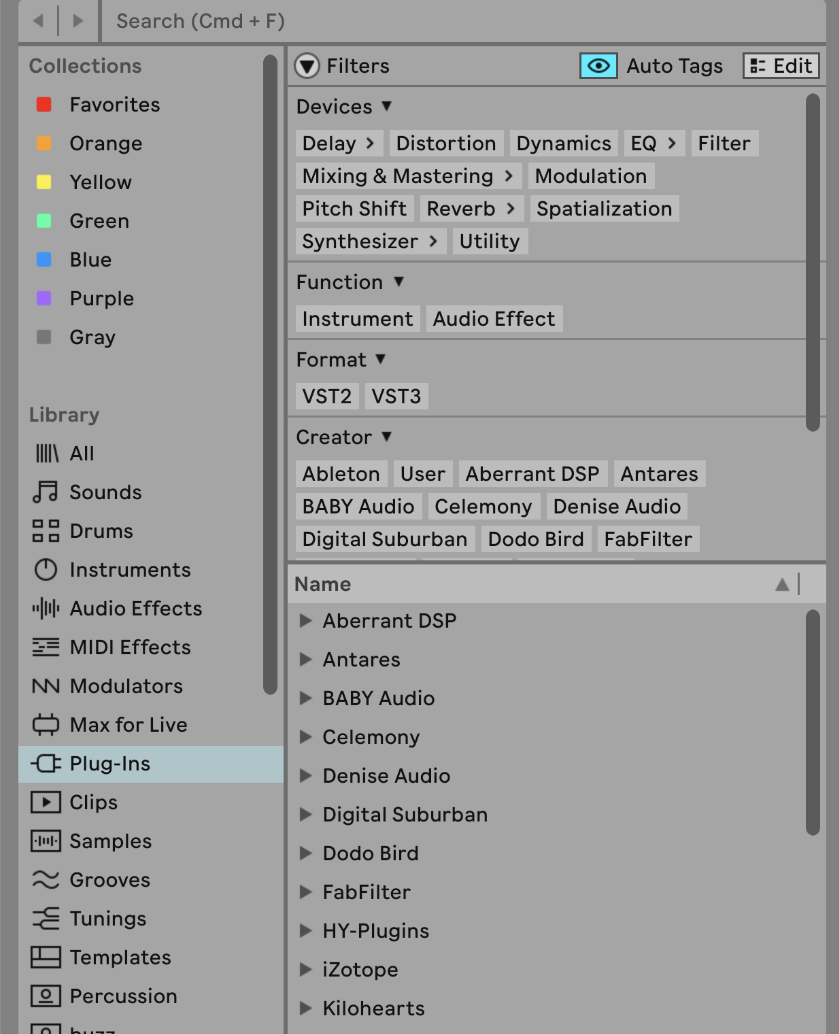
Task: Select the Modulators icon
Action: point(45,686)
